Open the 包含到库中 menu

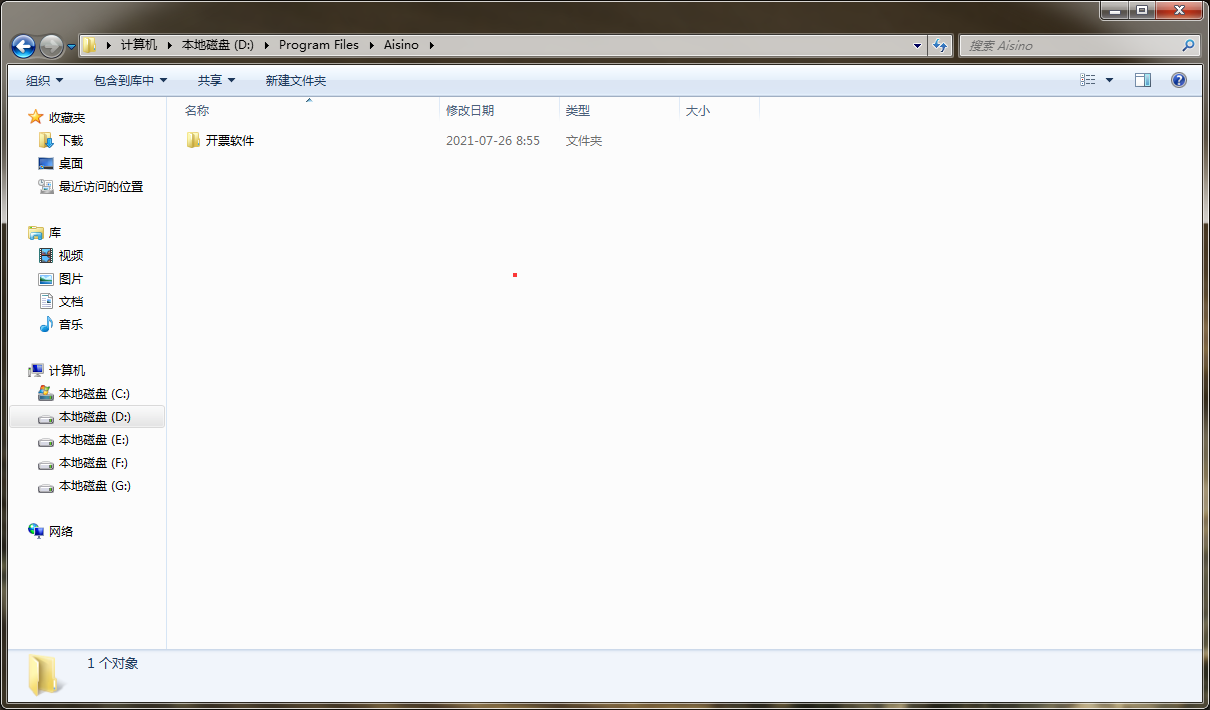tap(130, 80)
